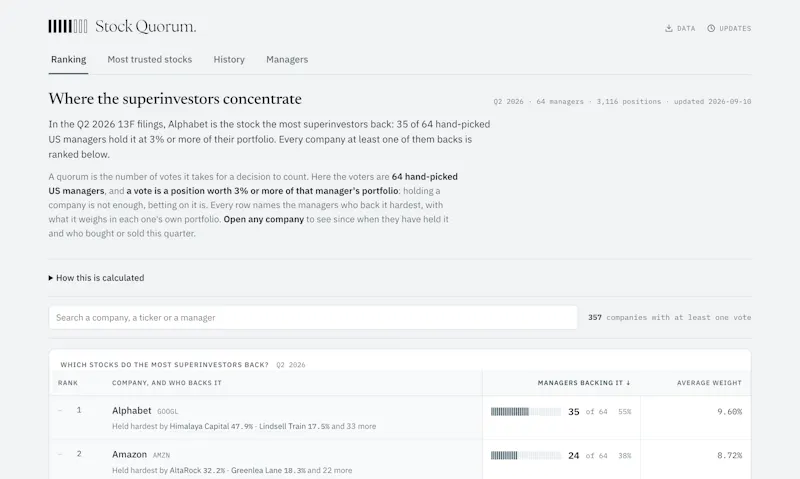Click Alphabet's 9.60% average weight value
800x479 pixels.
click(729, 412)
